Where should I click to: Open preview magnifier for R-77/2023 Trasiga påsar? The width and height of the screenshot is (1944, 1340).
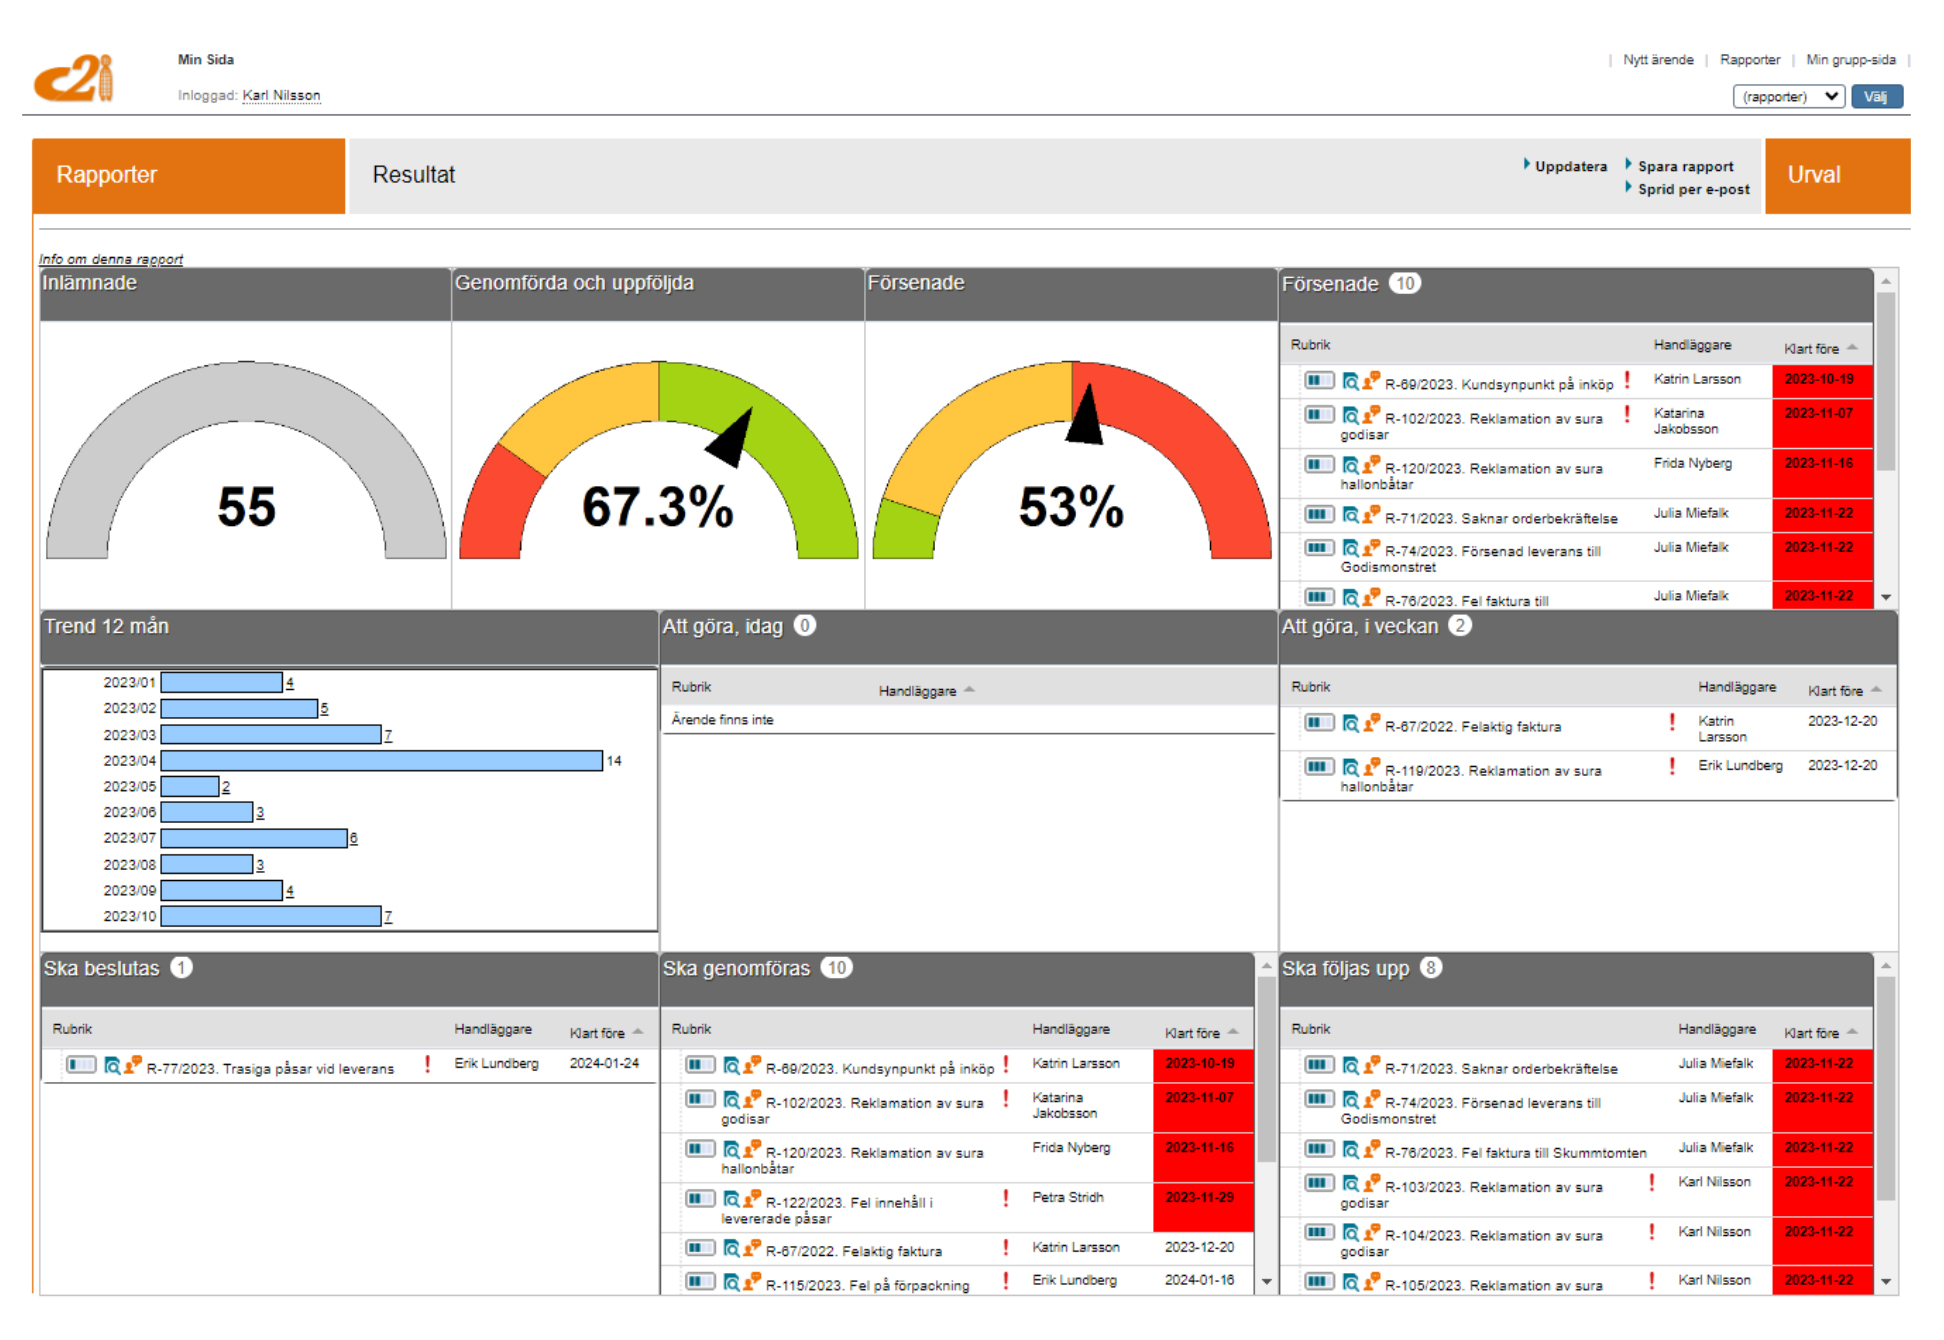pos(112,1065)
